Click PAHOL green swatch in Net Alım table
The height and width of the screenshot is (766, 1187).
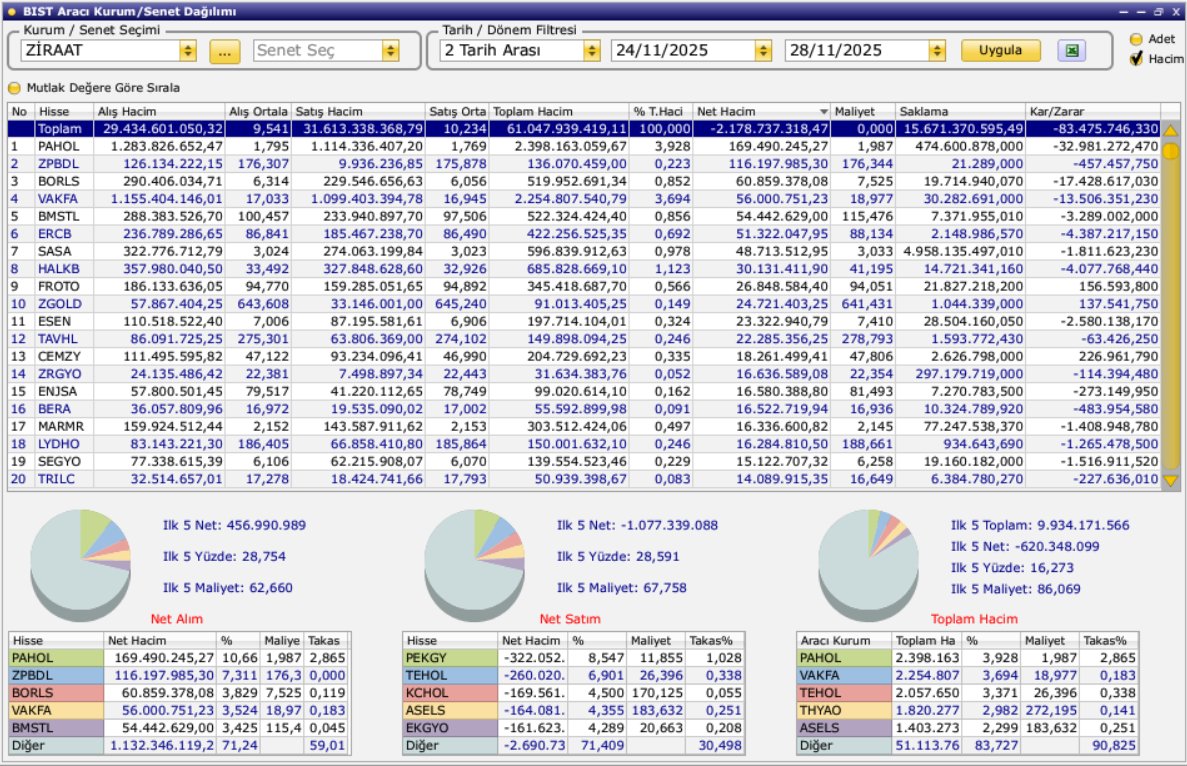56,658
